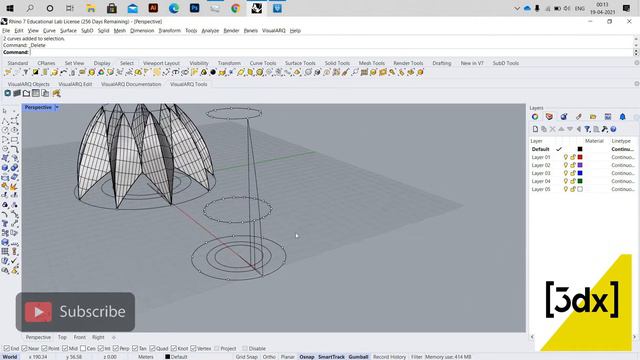The image size is (640, 360).
Task: Launch Photoshop from the taskbar
Action: point(194,8)
